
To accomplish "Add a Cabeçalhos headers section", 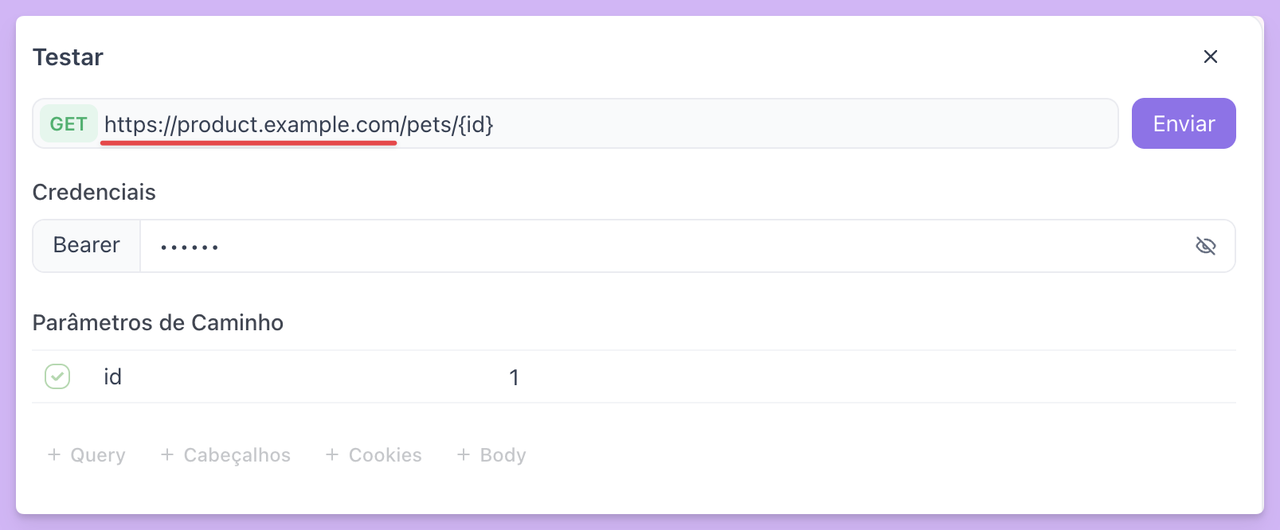I will (x=225, y=455).
